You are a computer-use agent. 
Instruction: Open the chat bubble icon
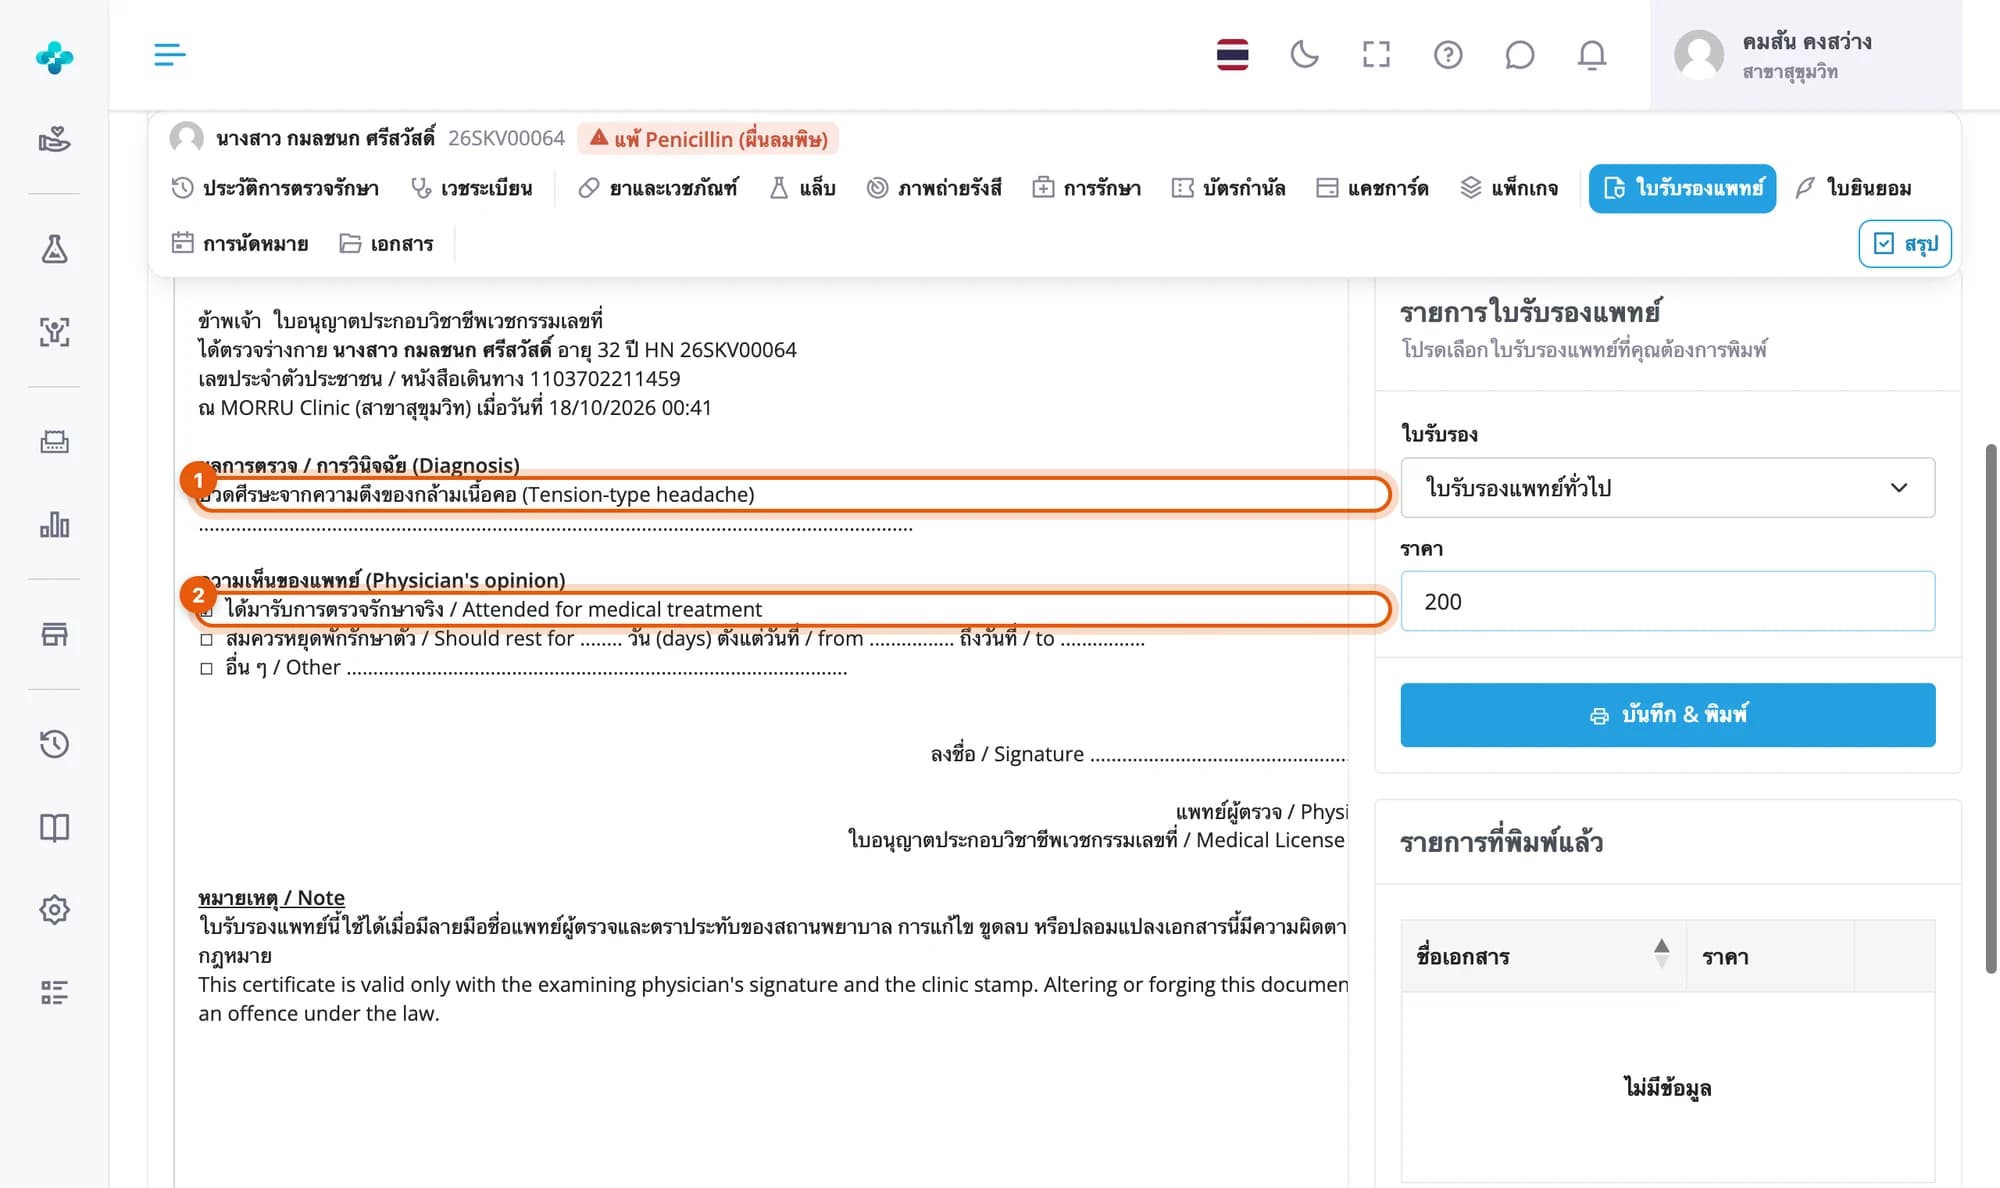click(1519, 54)
